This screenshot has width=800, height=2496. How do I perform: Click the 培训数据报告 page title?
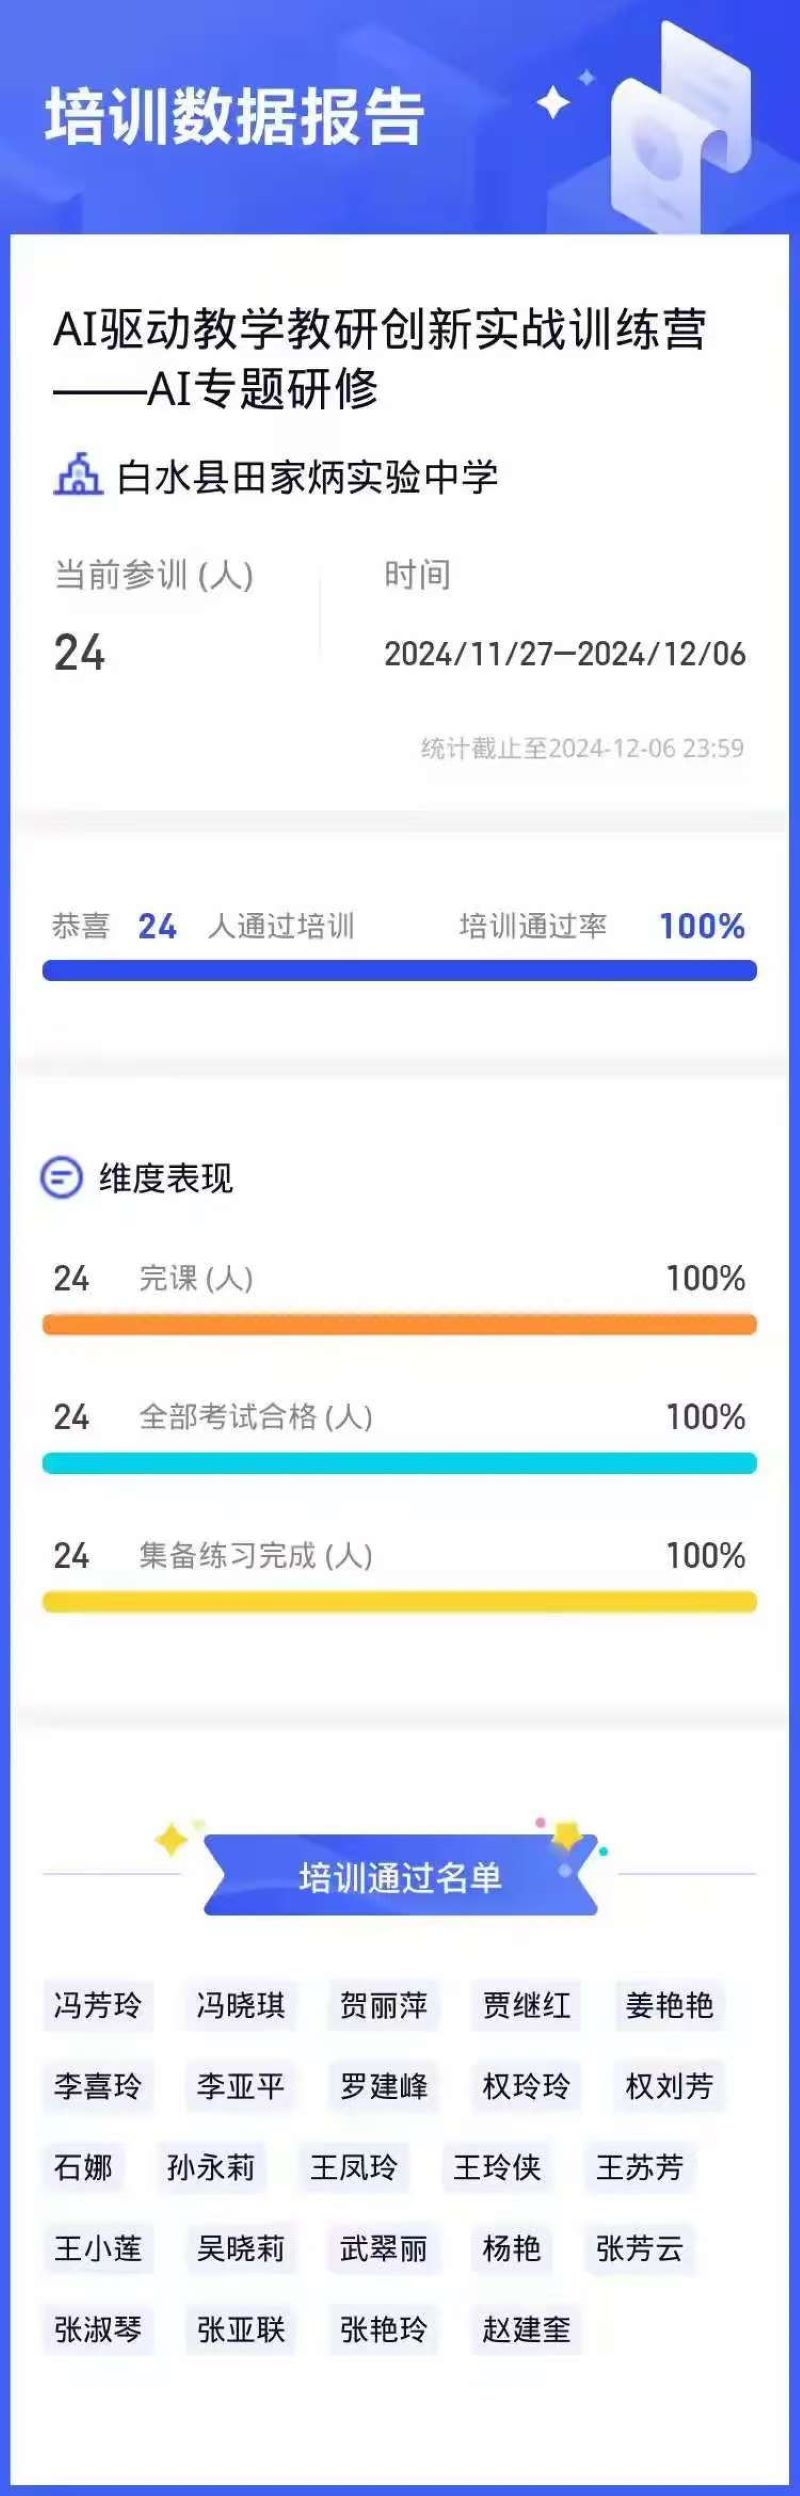pyautogui.click(x=235, y=116)
